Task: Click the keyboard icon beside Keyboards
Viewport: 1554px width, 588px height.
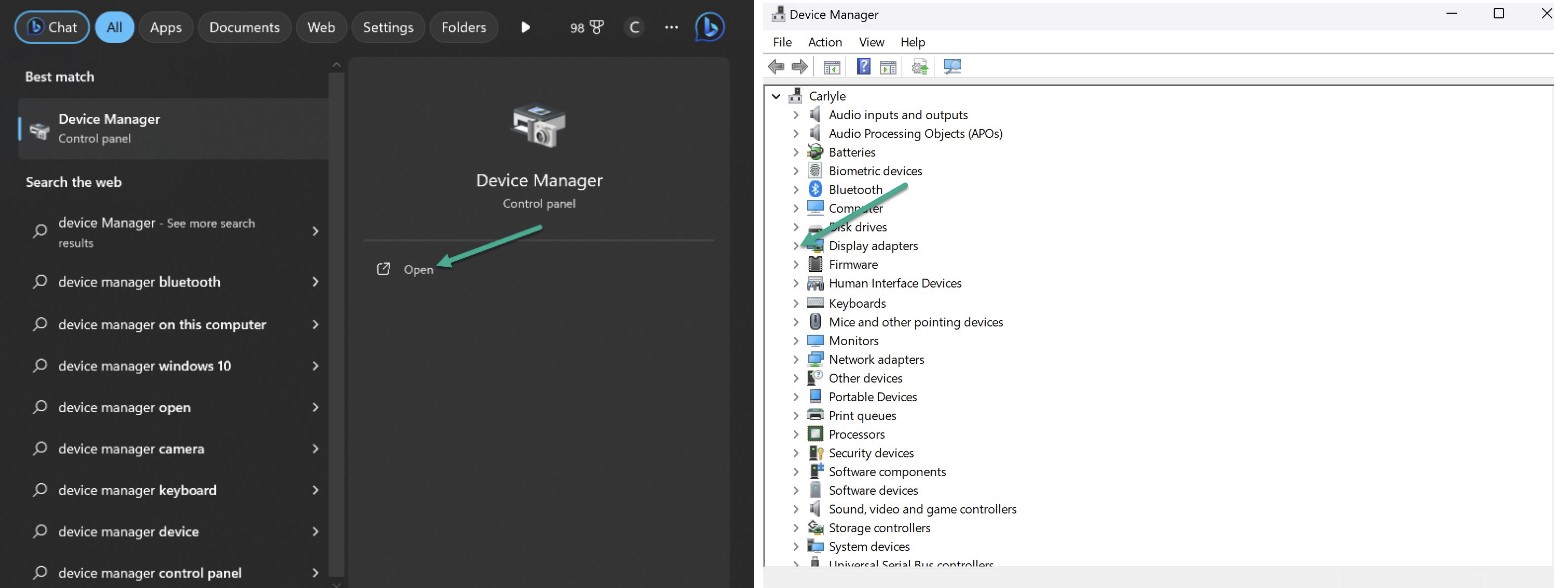Action: pos(815,303)
